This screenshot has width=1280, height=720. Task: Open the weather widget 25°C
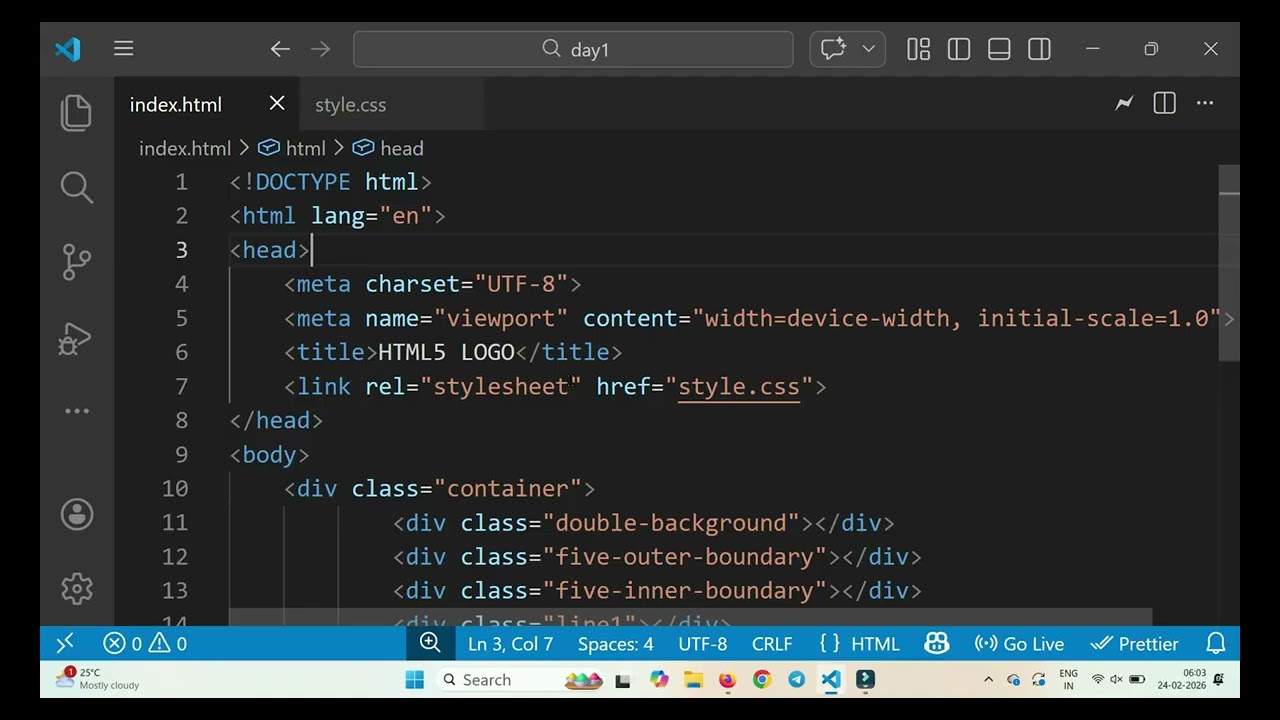[97, 679]
